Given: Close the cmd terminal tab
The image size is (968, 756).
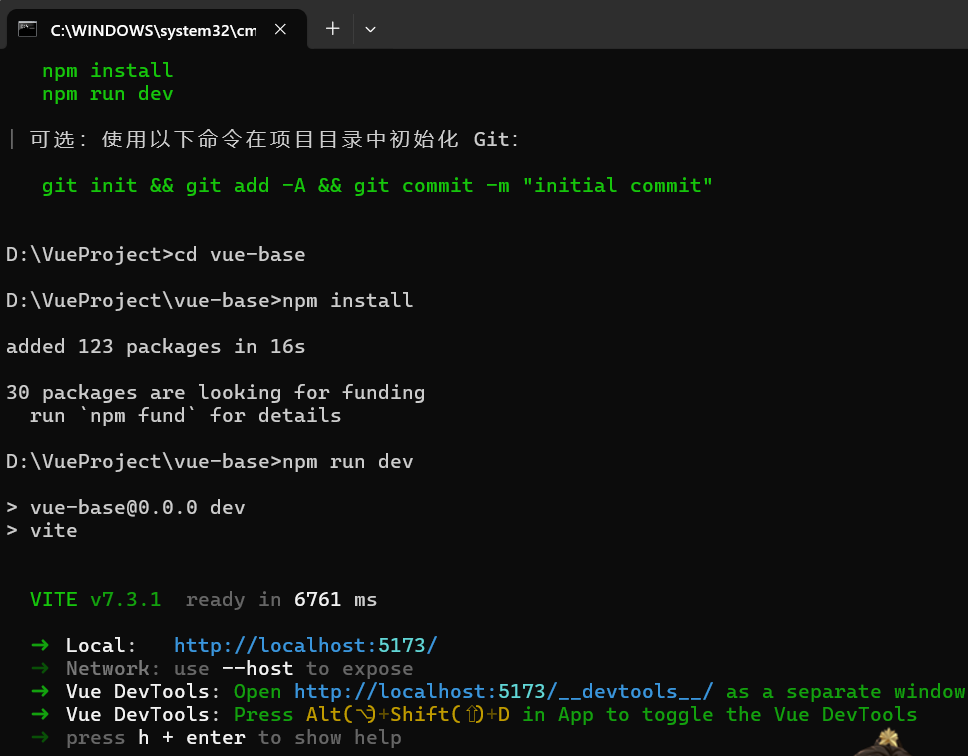Looking at the screenshot, I should coord(280,29).
